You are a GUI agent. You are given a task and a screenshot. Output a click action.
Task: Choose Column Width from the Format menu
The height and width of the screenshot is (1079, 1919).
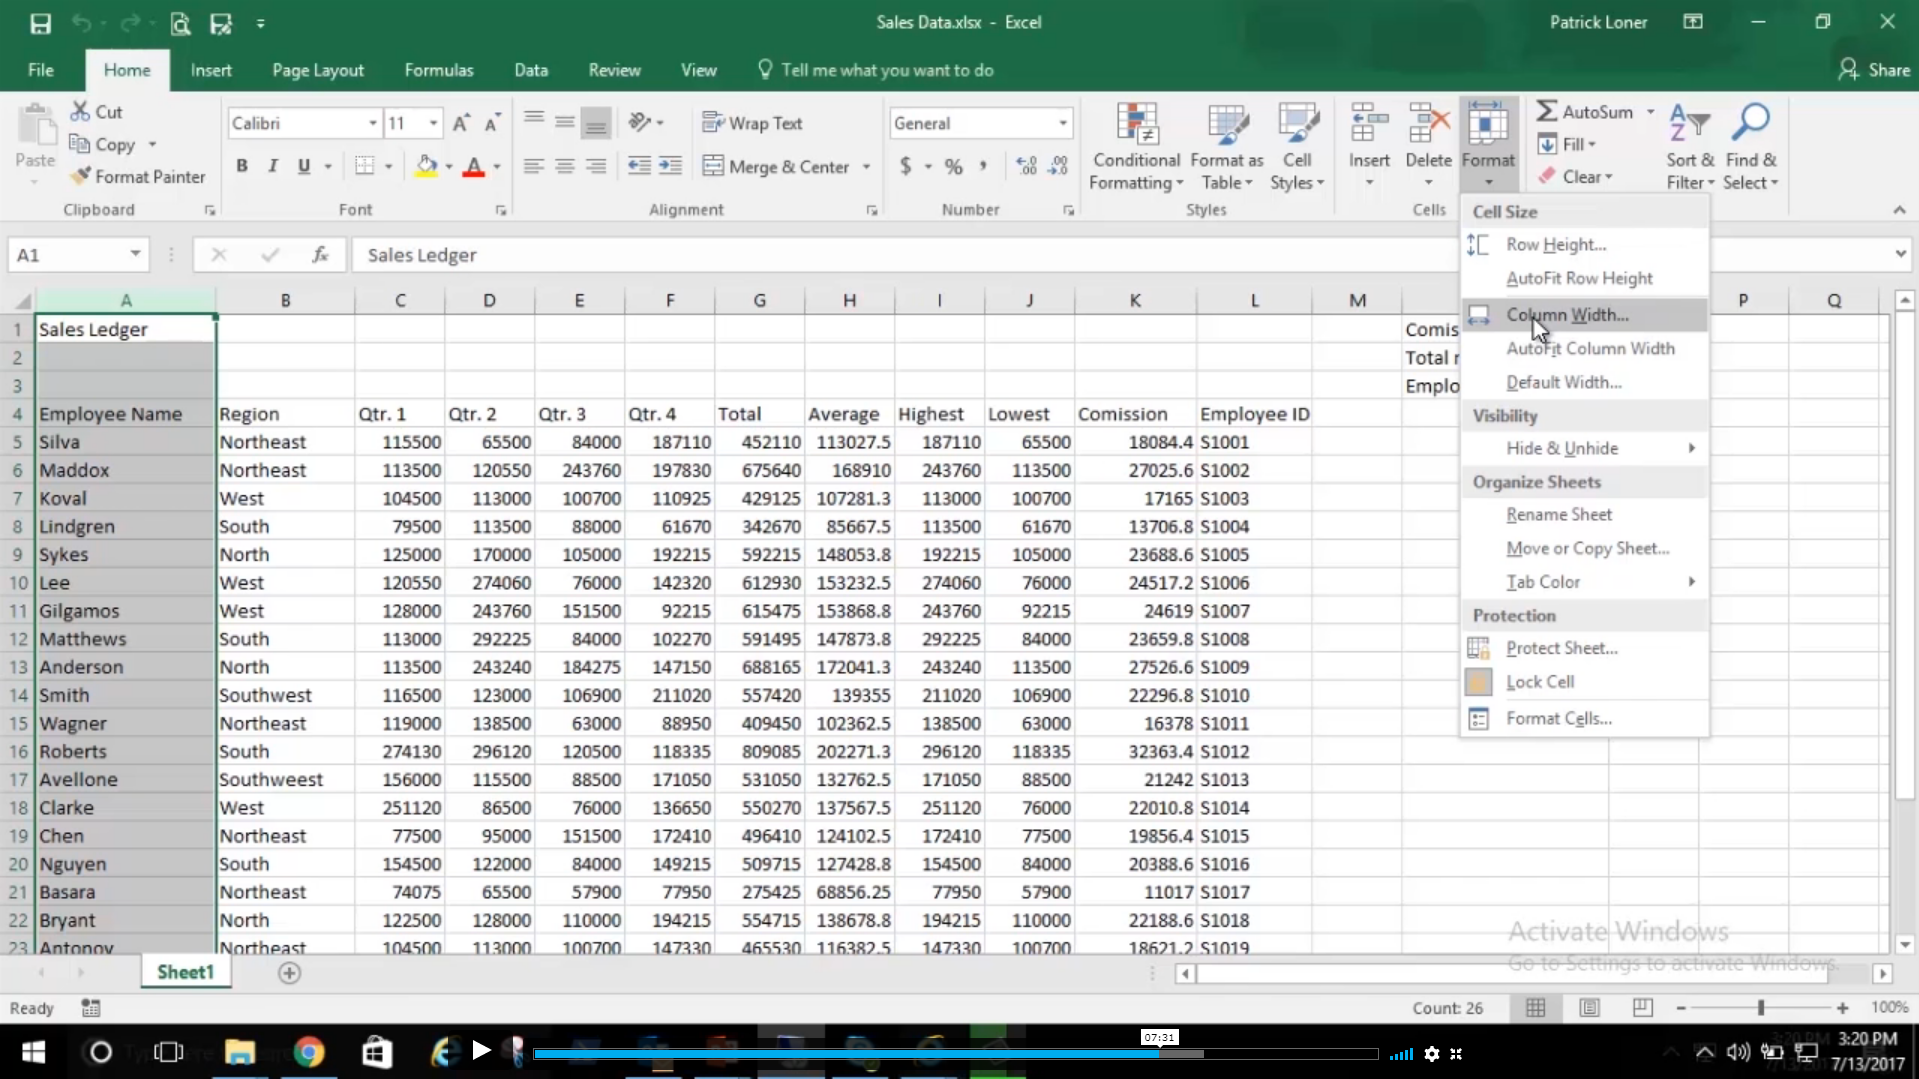pyautogui.click(x=1585, y=315)
